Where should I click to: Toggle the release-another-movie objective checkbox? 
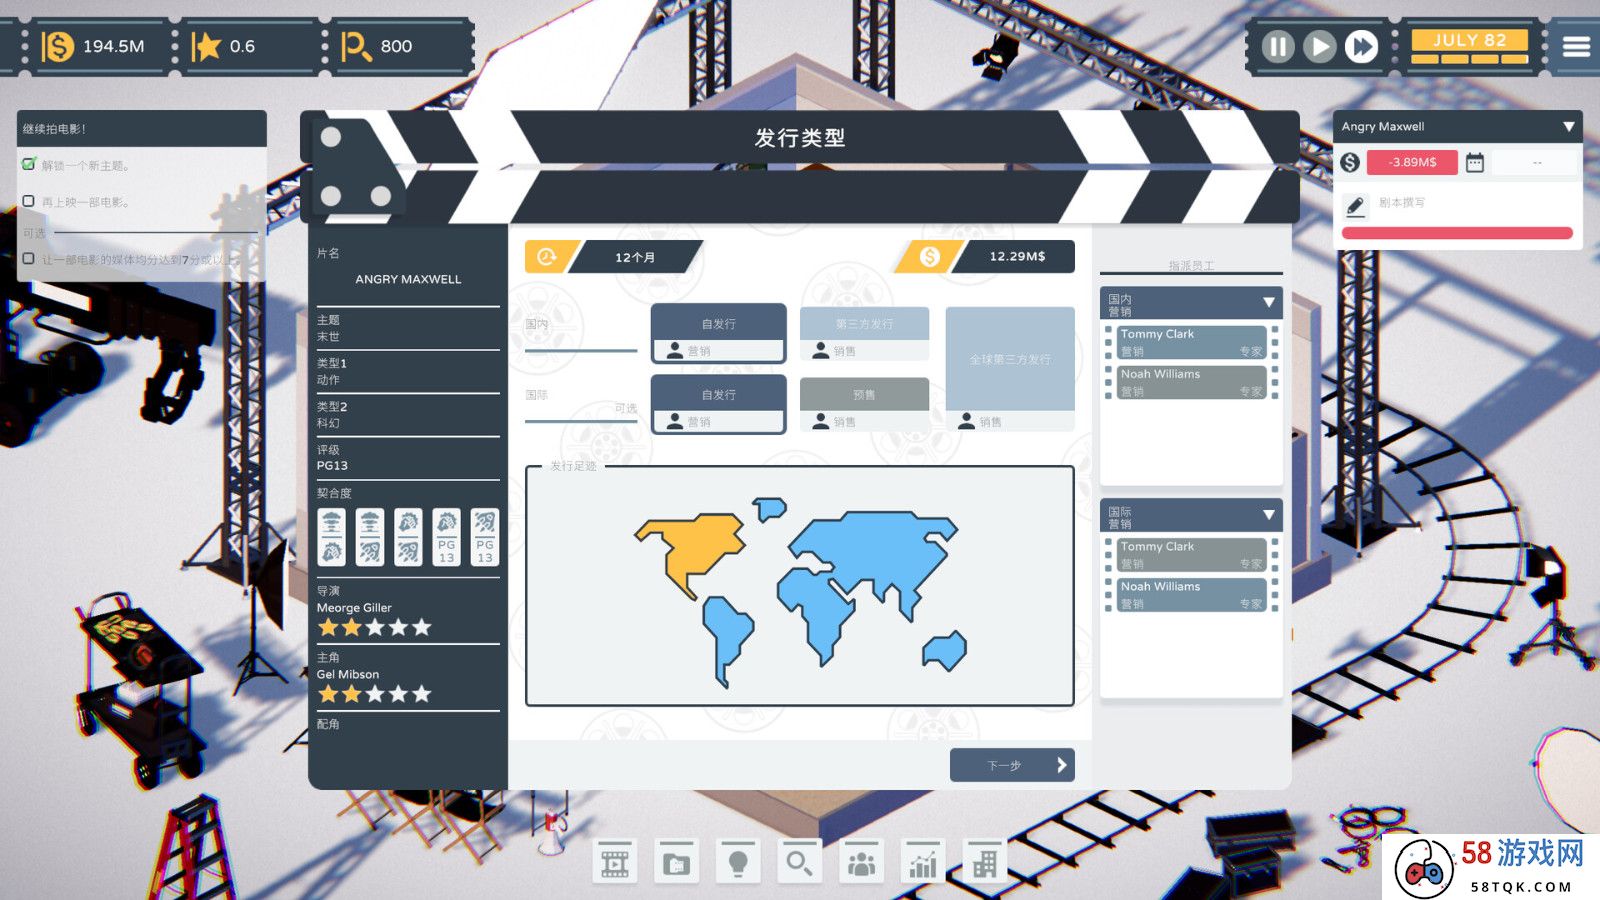[x=29, y=201]
